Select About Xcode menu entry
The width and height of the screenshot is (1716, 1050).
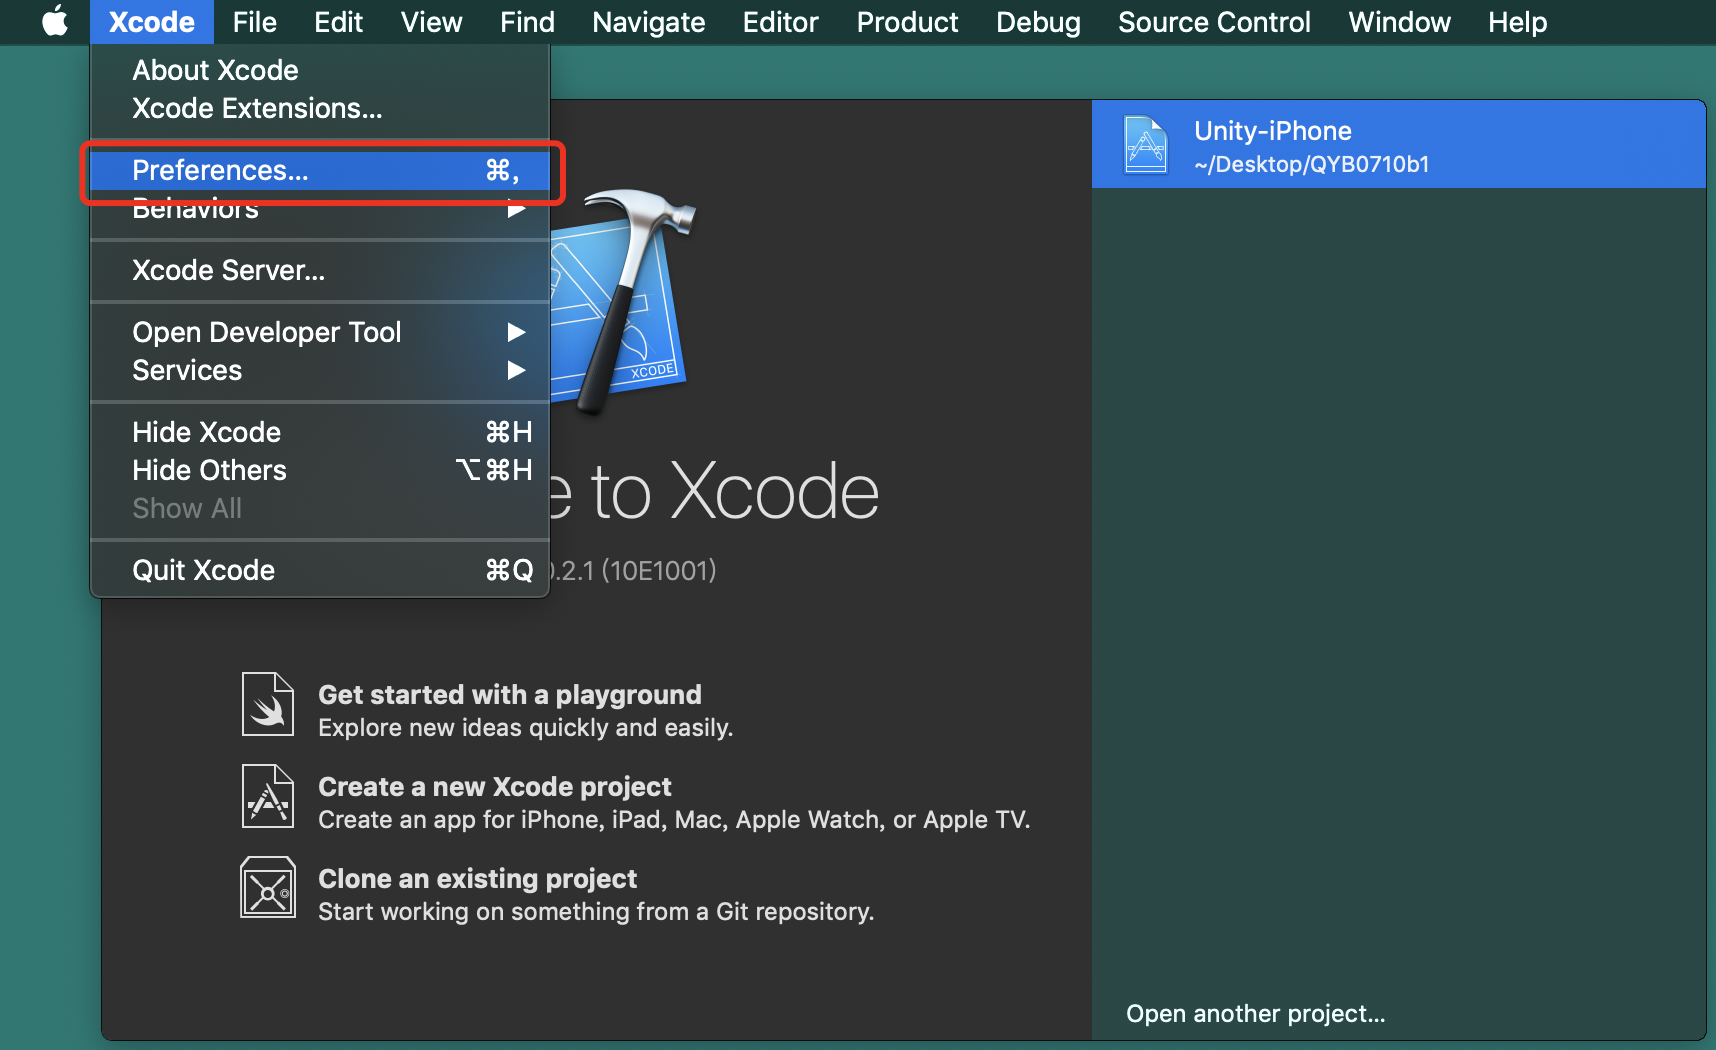click(320, 70)
